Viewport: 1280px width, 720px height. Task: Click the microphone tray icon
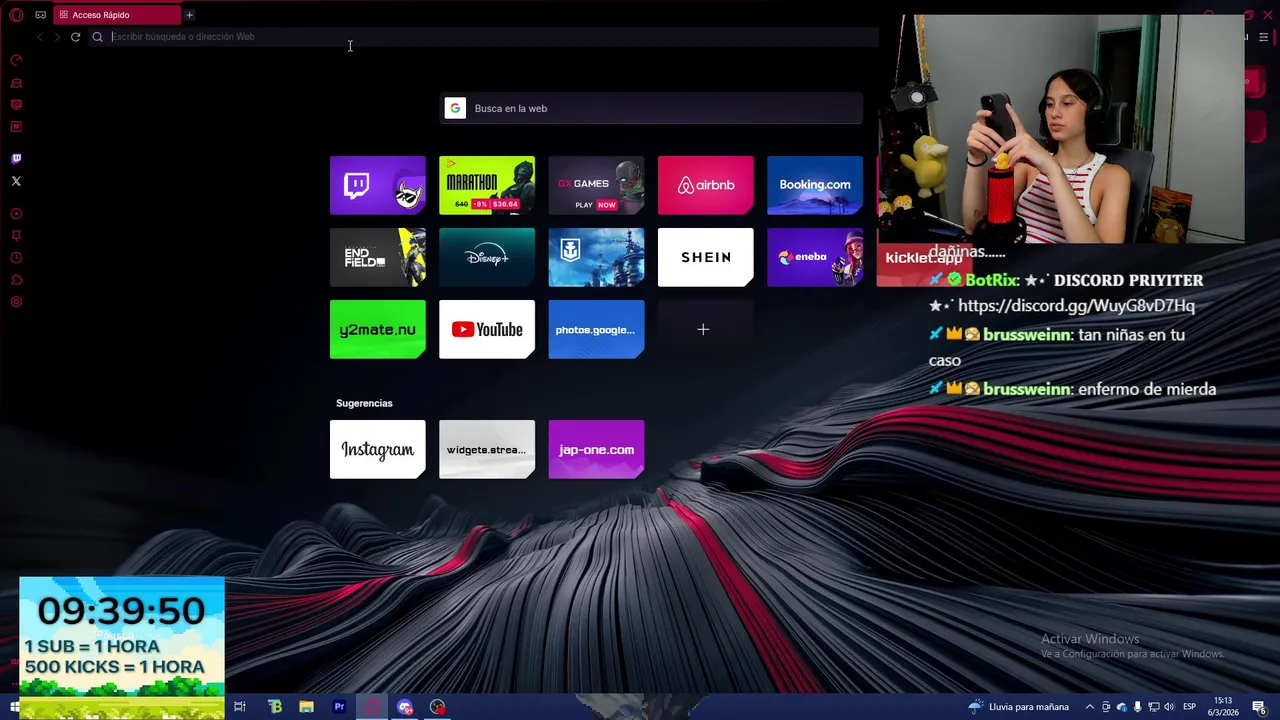pyautogui.click(x=1137, y=707)
